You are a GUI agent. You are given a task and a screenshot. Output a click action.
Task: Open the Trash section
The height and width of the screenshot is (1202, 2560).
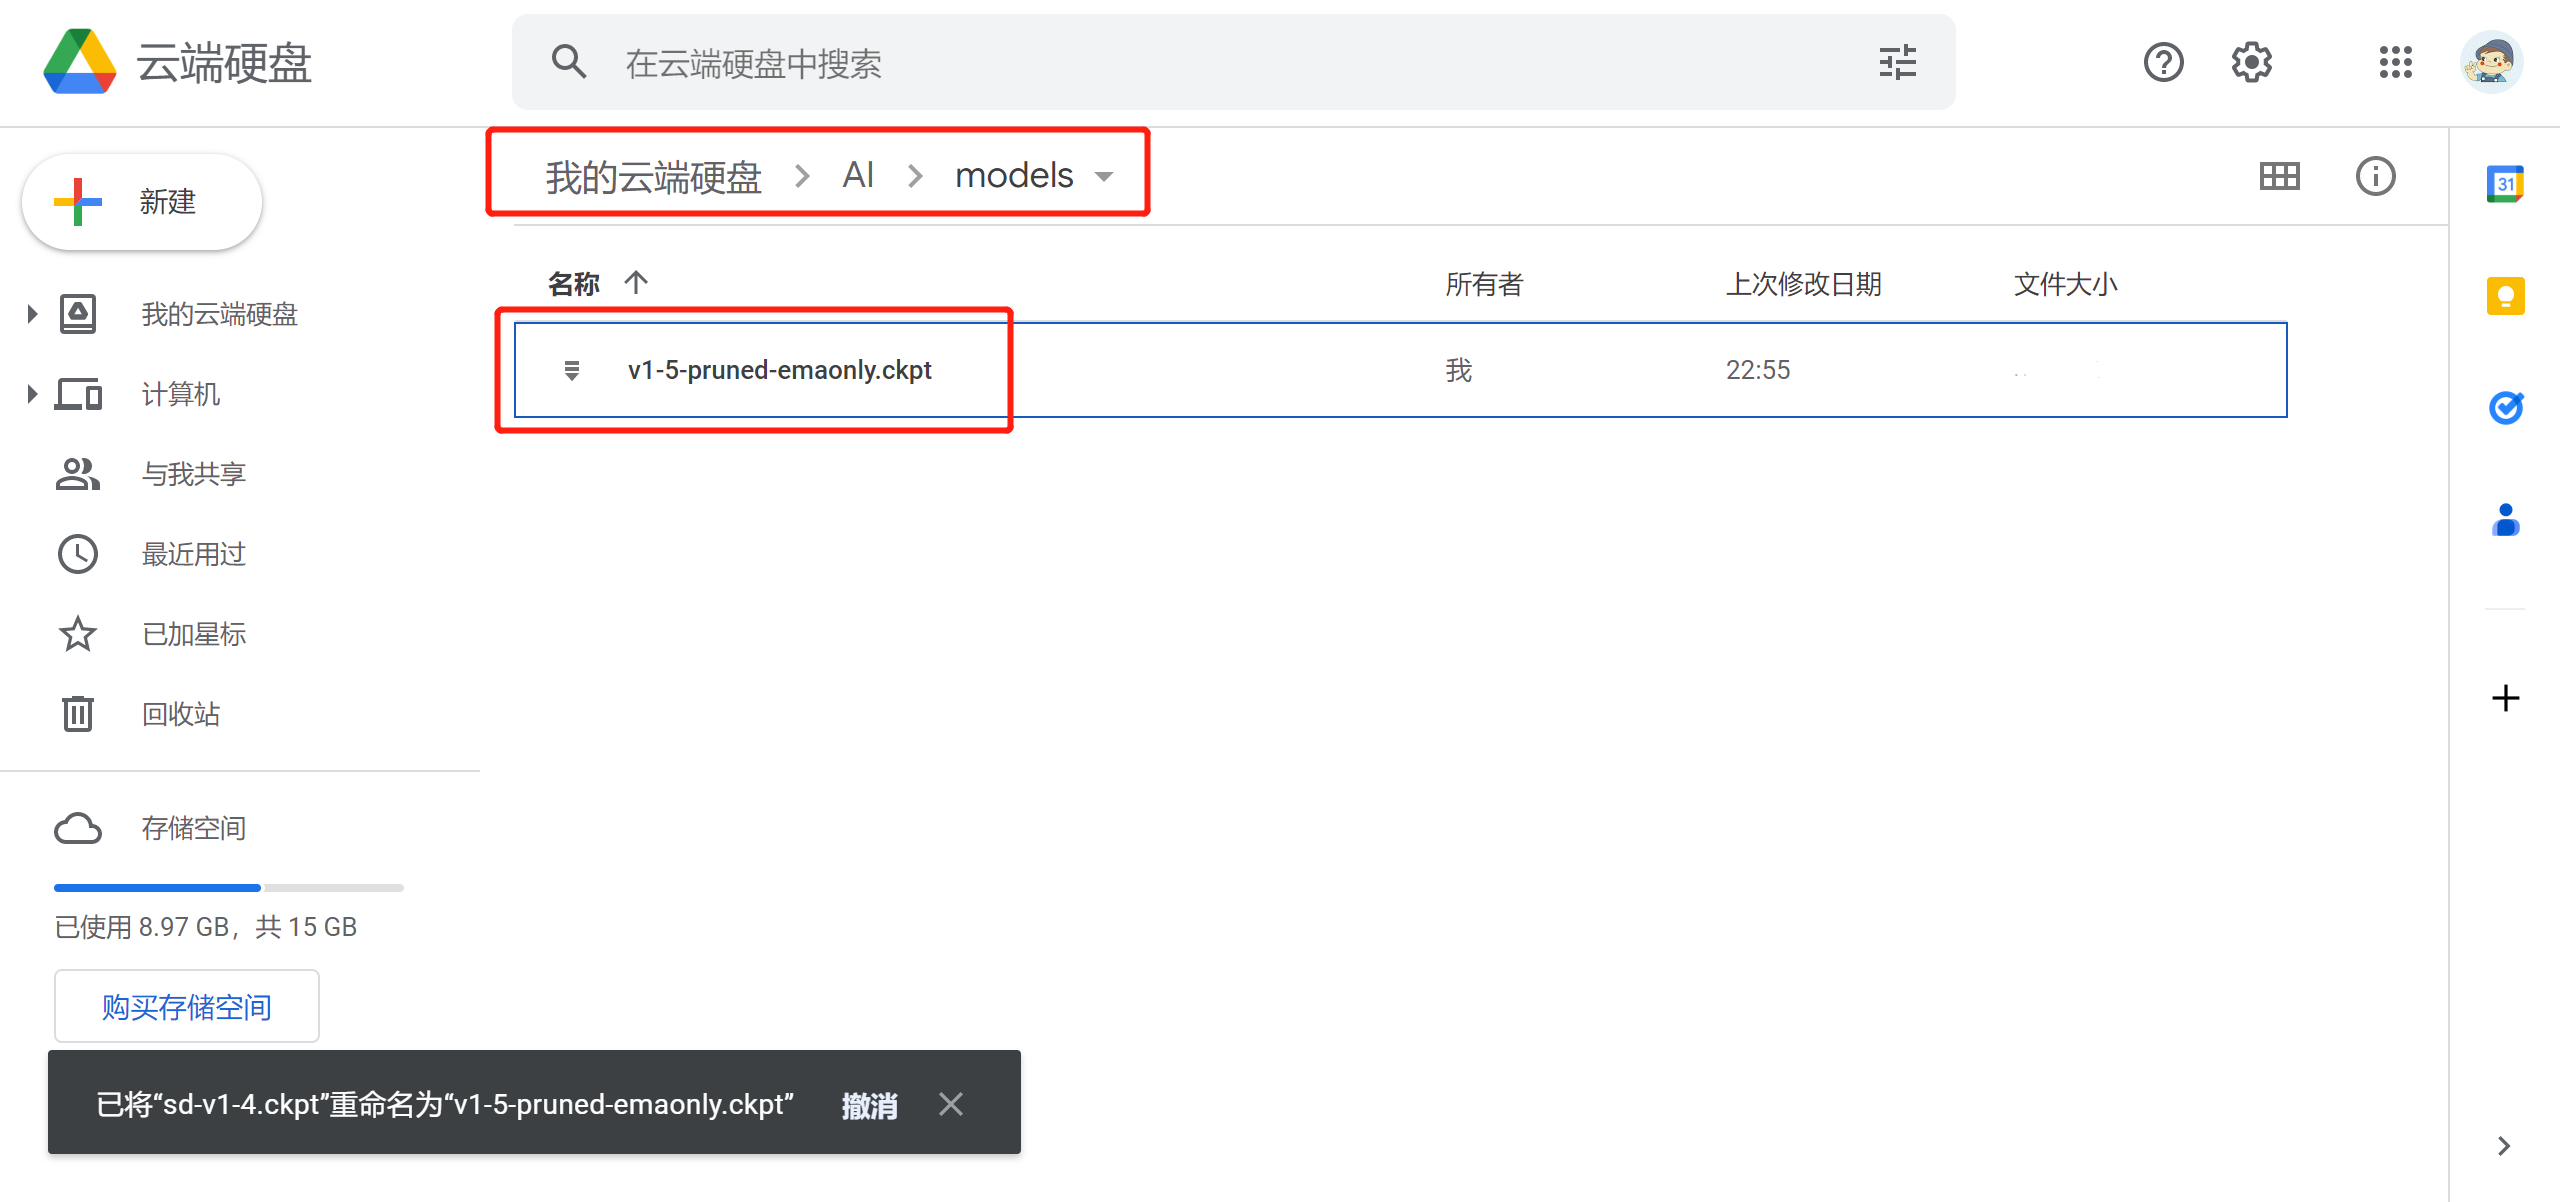[180, 714]
